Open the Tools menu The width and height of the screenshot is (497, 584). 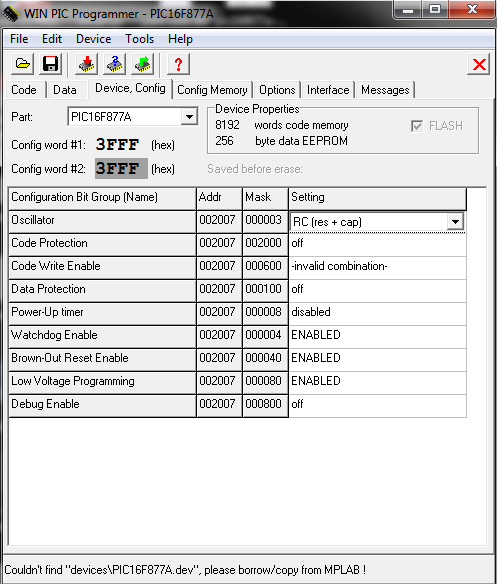coord(139,39)
